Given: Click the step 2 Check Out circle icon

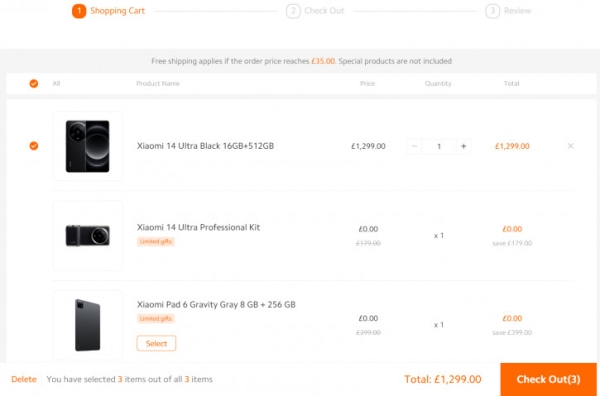Looking at the screenshot, I should (293, 11).
